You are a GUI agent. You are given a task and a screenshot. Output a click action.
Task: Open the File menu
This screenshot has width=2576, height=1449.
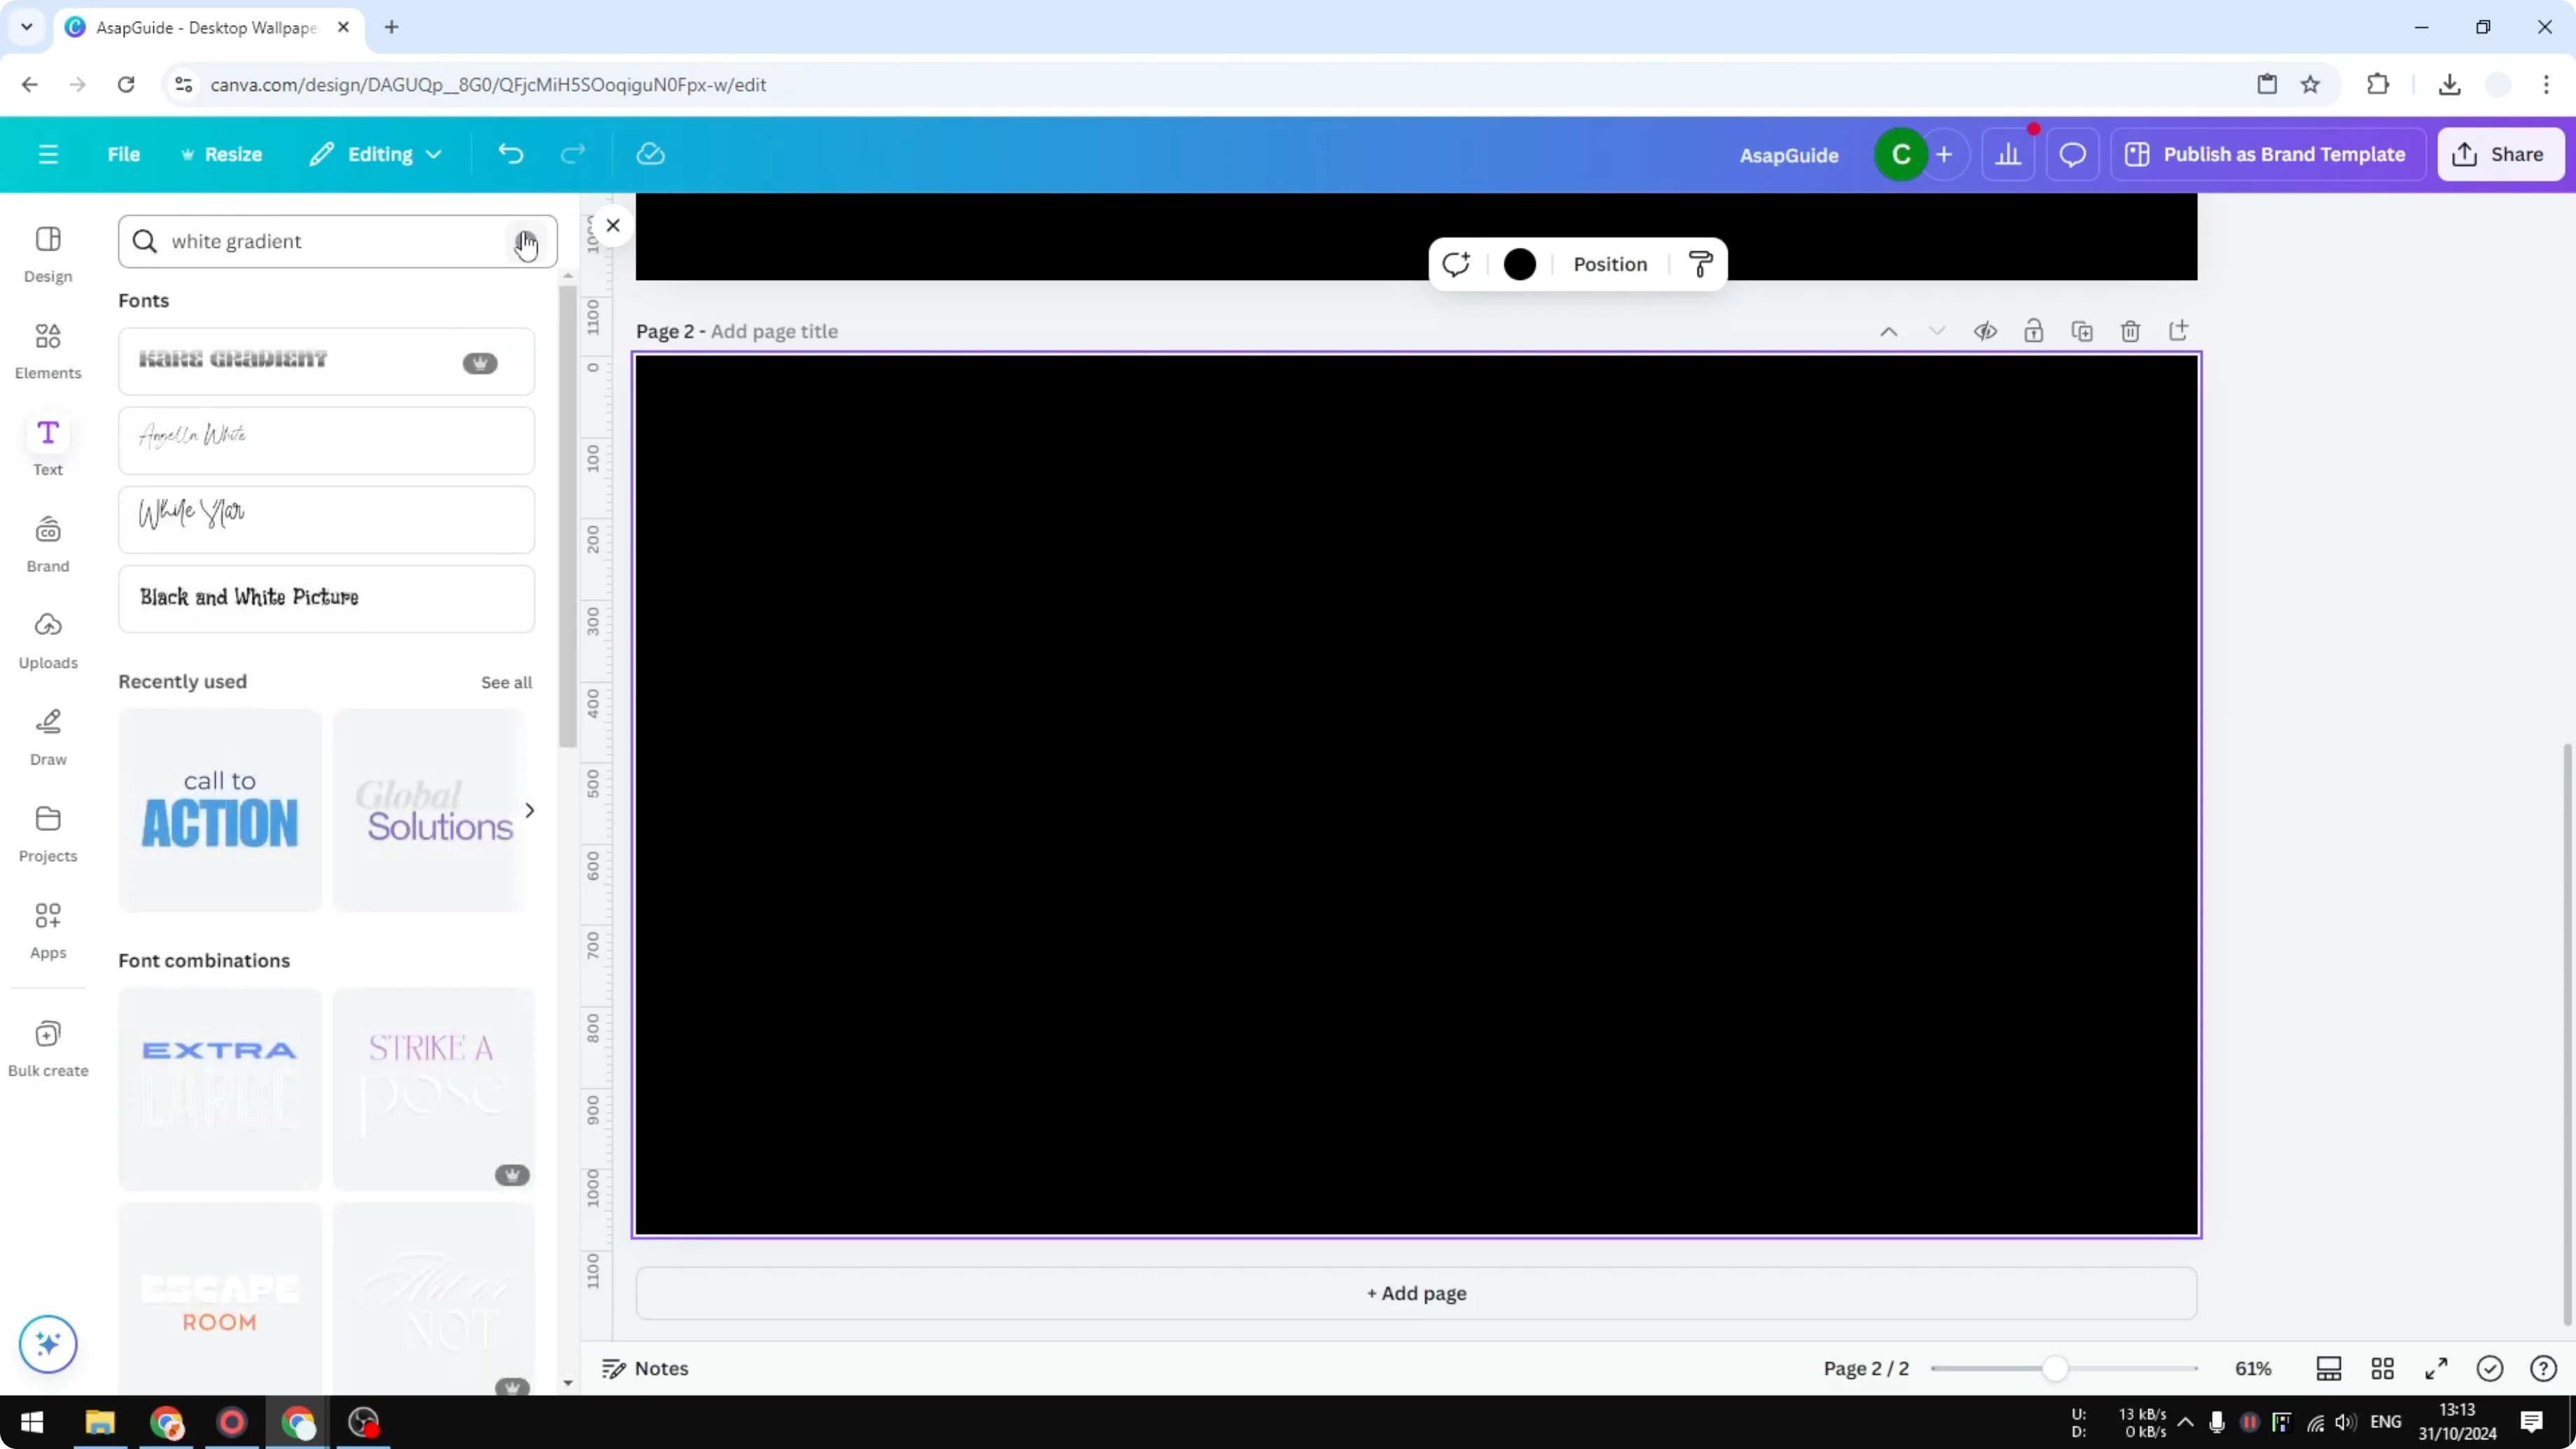tap(124, 154)
